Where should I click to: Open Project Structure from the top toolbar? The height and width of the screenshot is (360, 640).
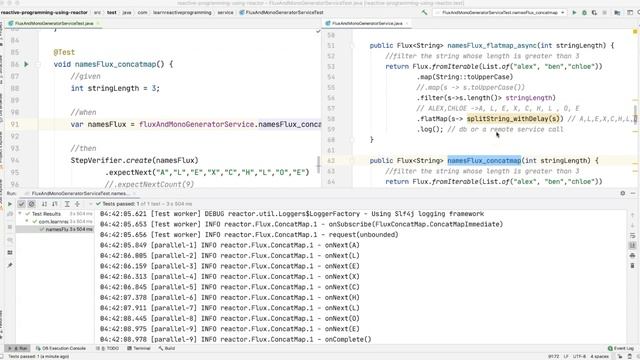(617, 13)
